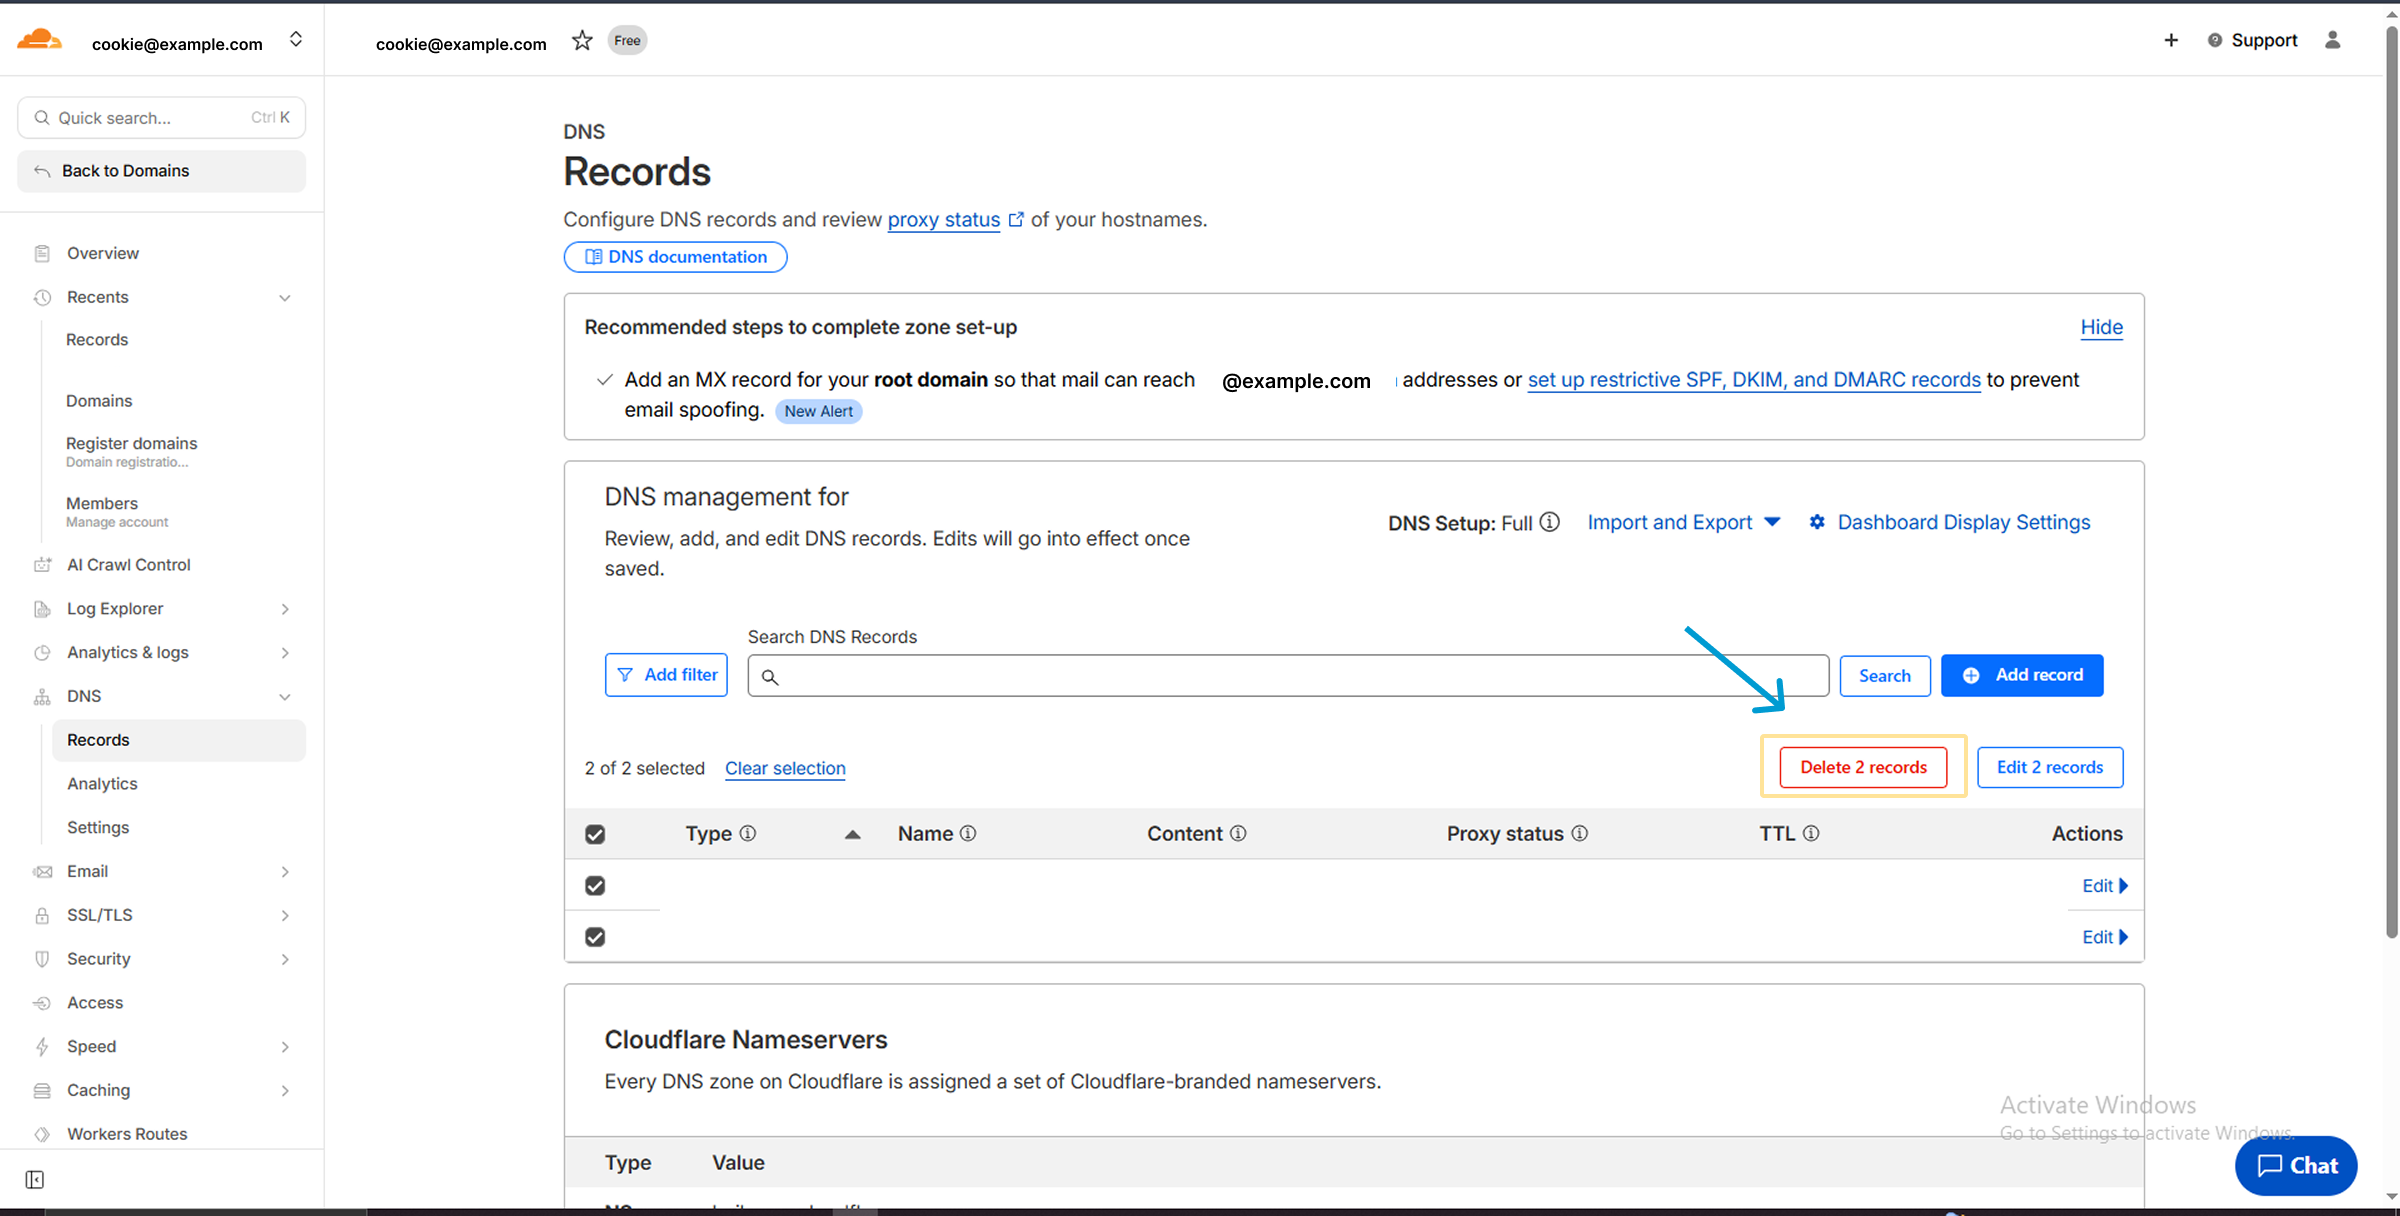Screen dimensions: 2400x1216
Task: Click the Search DNS Records field
Action: [x=1288, y=676]
